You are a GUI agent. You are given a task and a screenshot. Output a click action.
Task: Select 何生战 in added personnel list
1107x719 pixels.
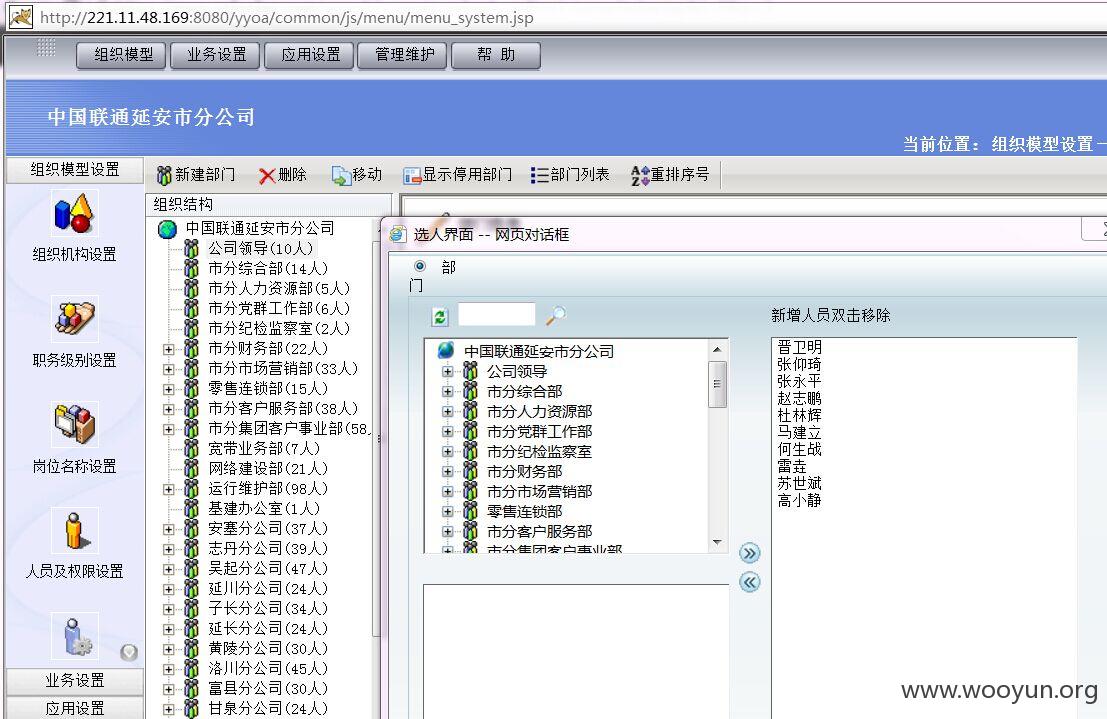799,449
